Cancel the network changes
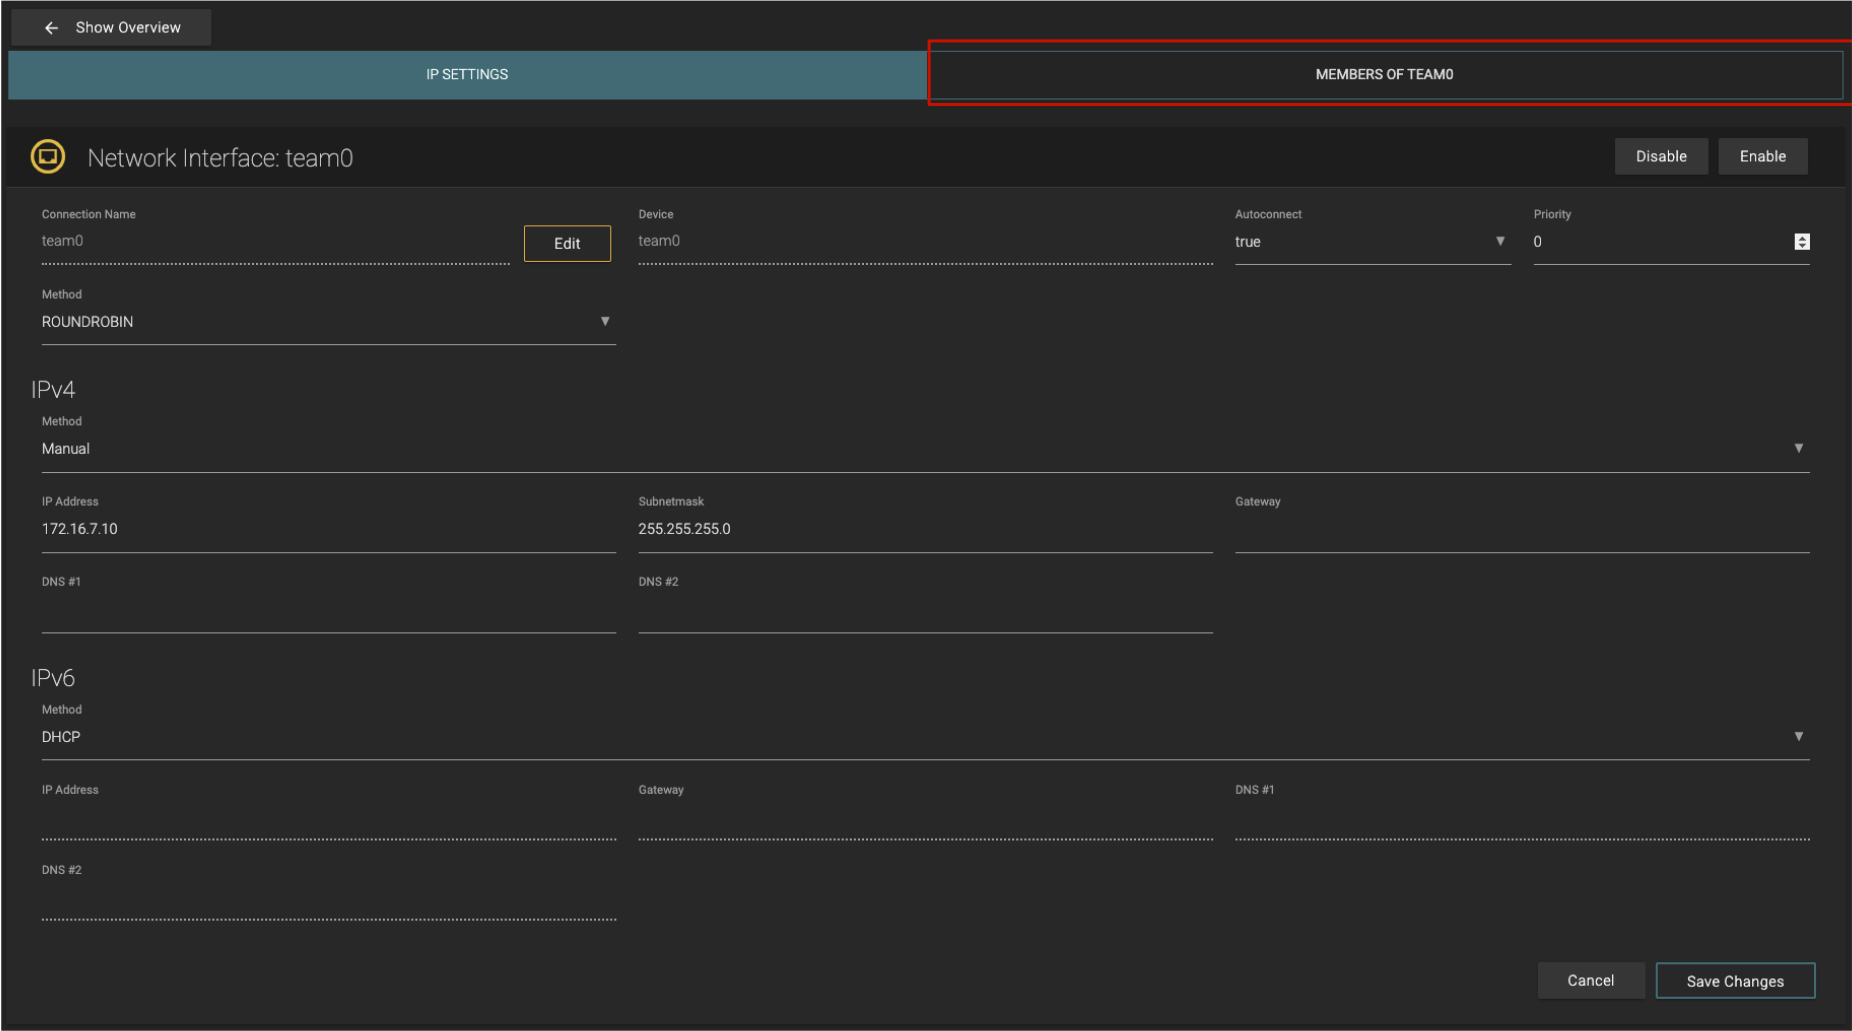This screenshot has height=1031, width=1852. click(1590, 981)
